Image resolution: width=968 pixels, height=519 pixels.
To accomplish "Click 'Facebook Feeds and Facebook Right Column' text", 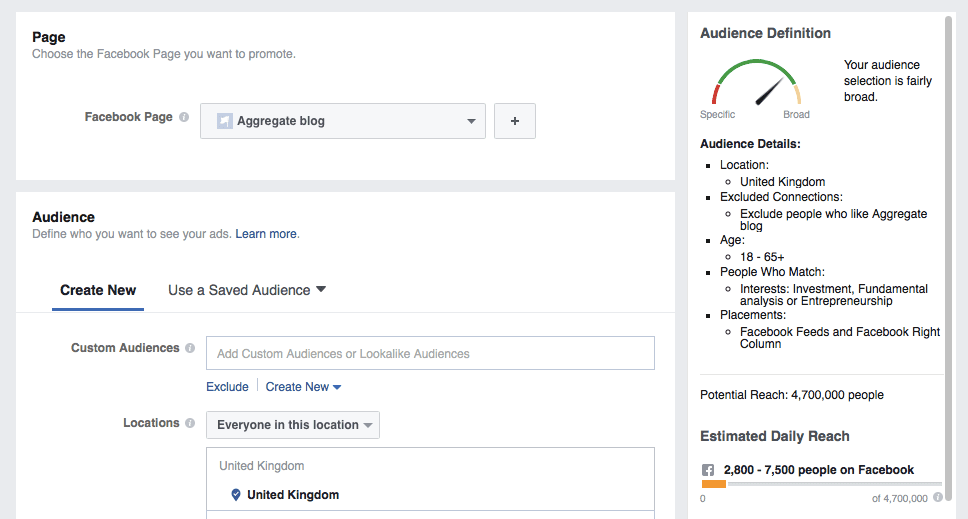I will click(x=840, y=338).
